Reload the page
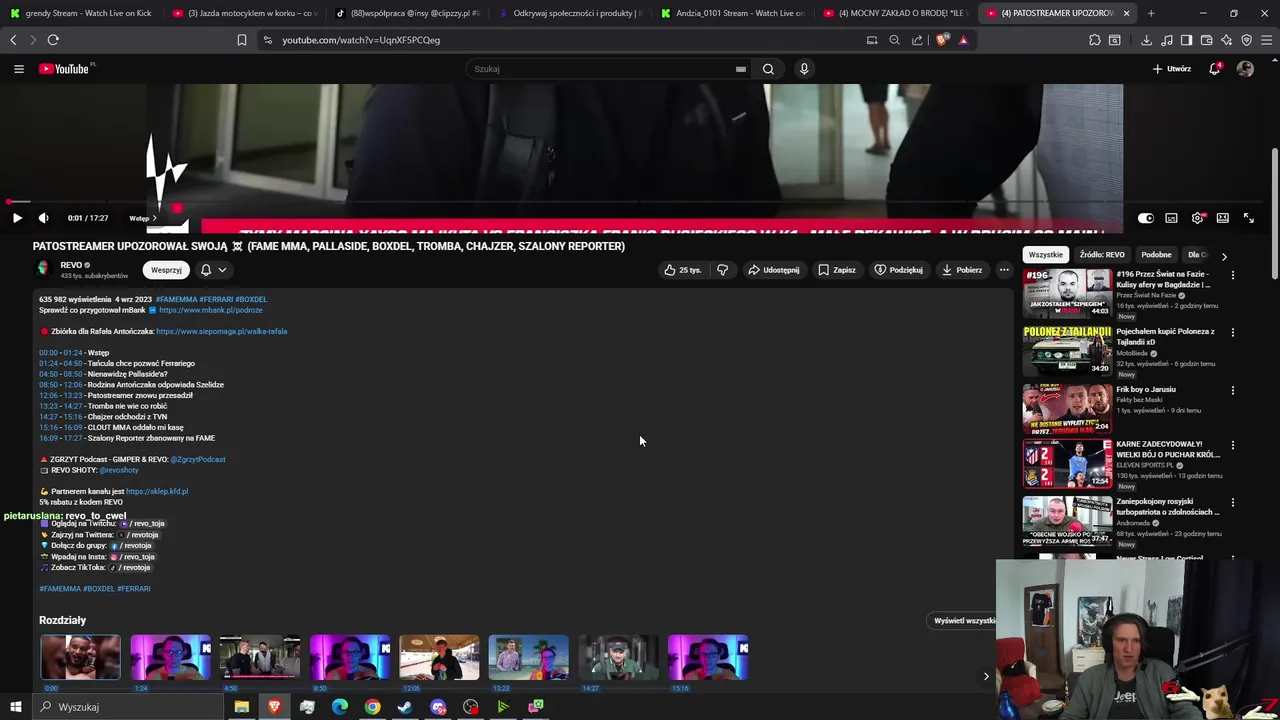 pyautogui.click(x=53, y=40)
